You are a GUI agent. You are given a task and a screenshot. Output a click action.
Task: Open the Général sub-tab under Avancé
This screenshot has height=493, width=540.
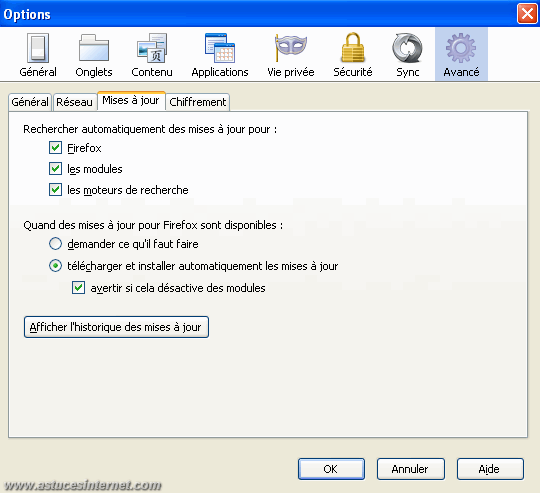tap(30, 102)
